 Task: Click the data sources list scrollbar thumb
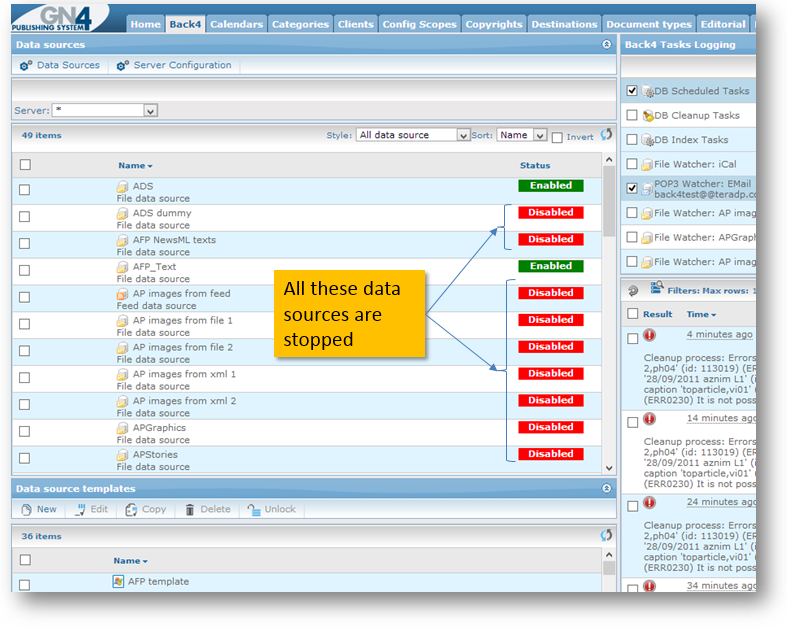[609, 201]
